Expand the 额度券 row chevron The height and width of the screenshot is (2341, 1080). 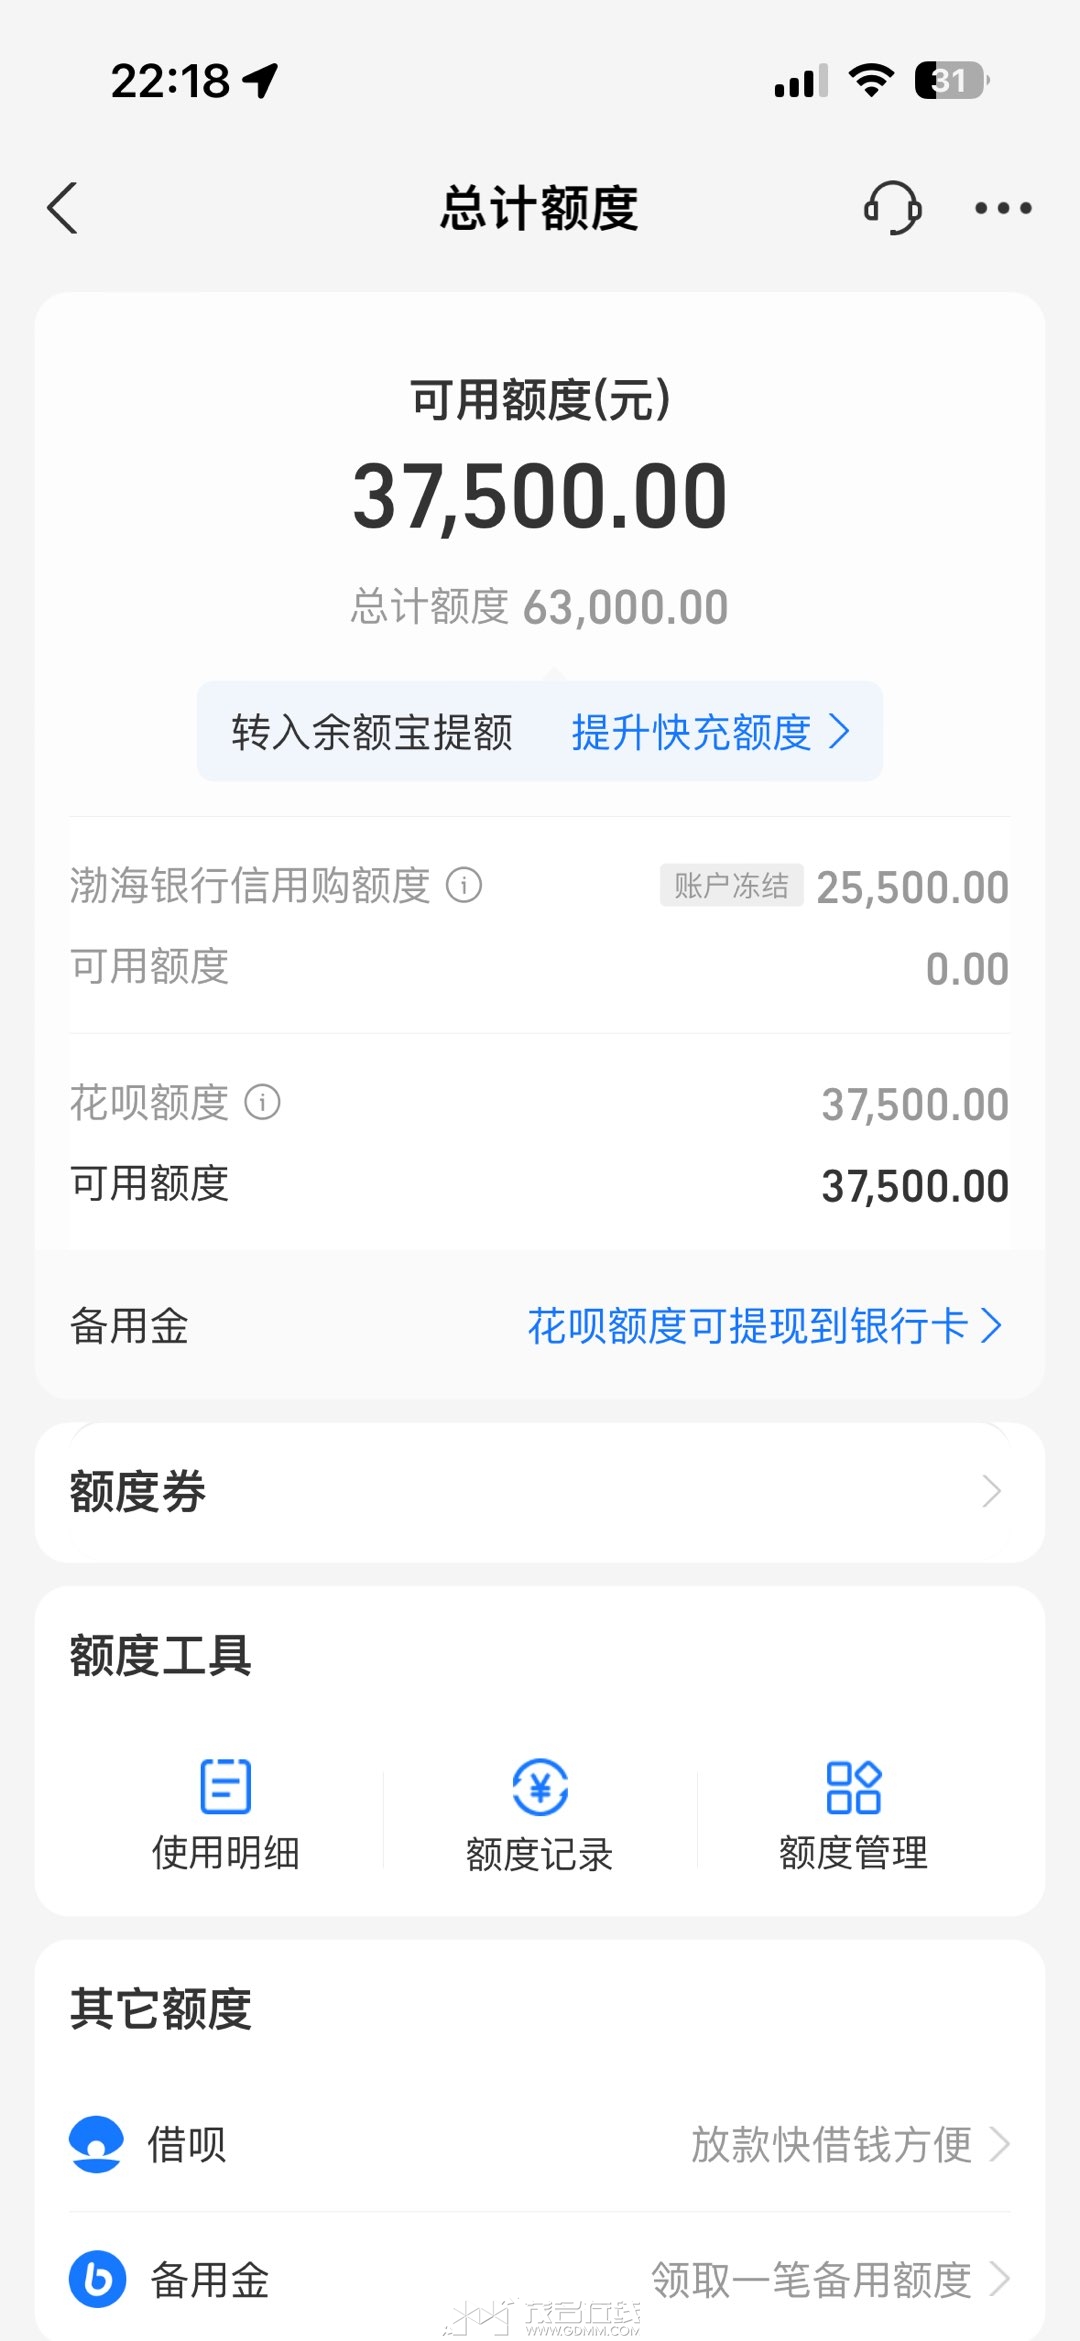(991, 1491)
